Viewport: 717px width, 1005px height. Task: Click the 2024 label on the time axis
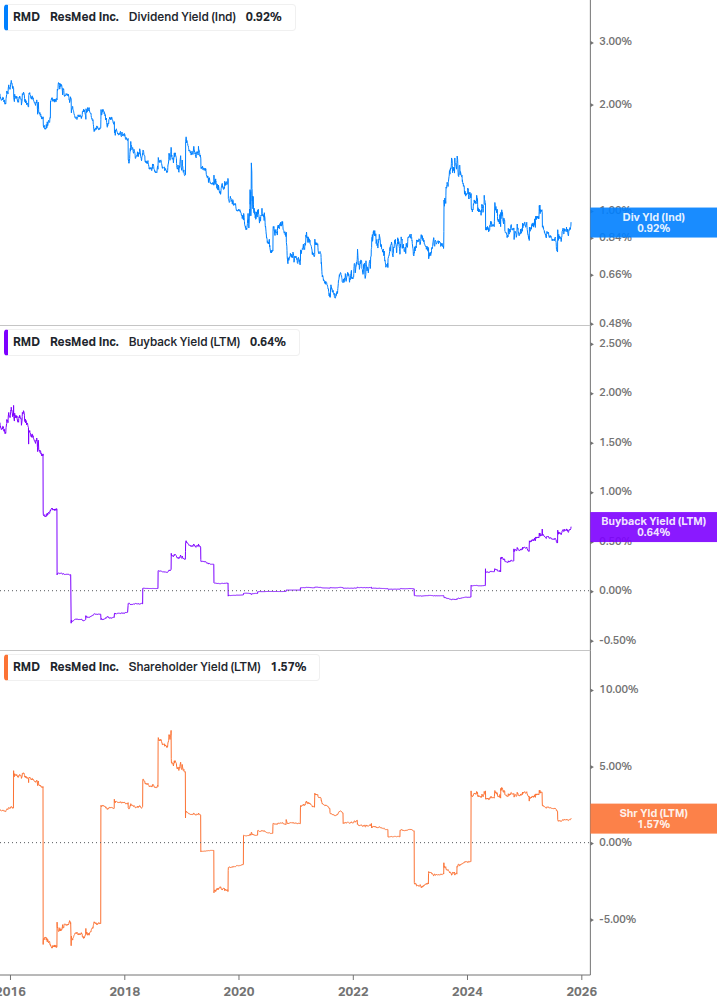click(467, 991)
